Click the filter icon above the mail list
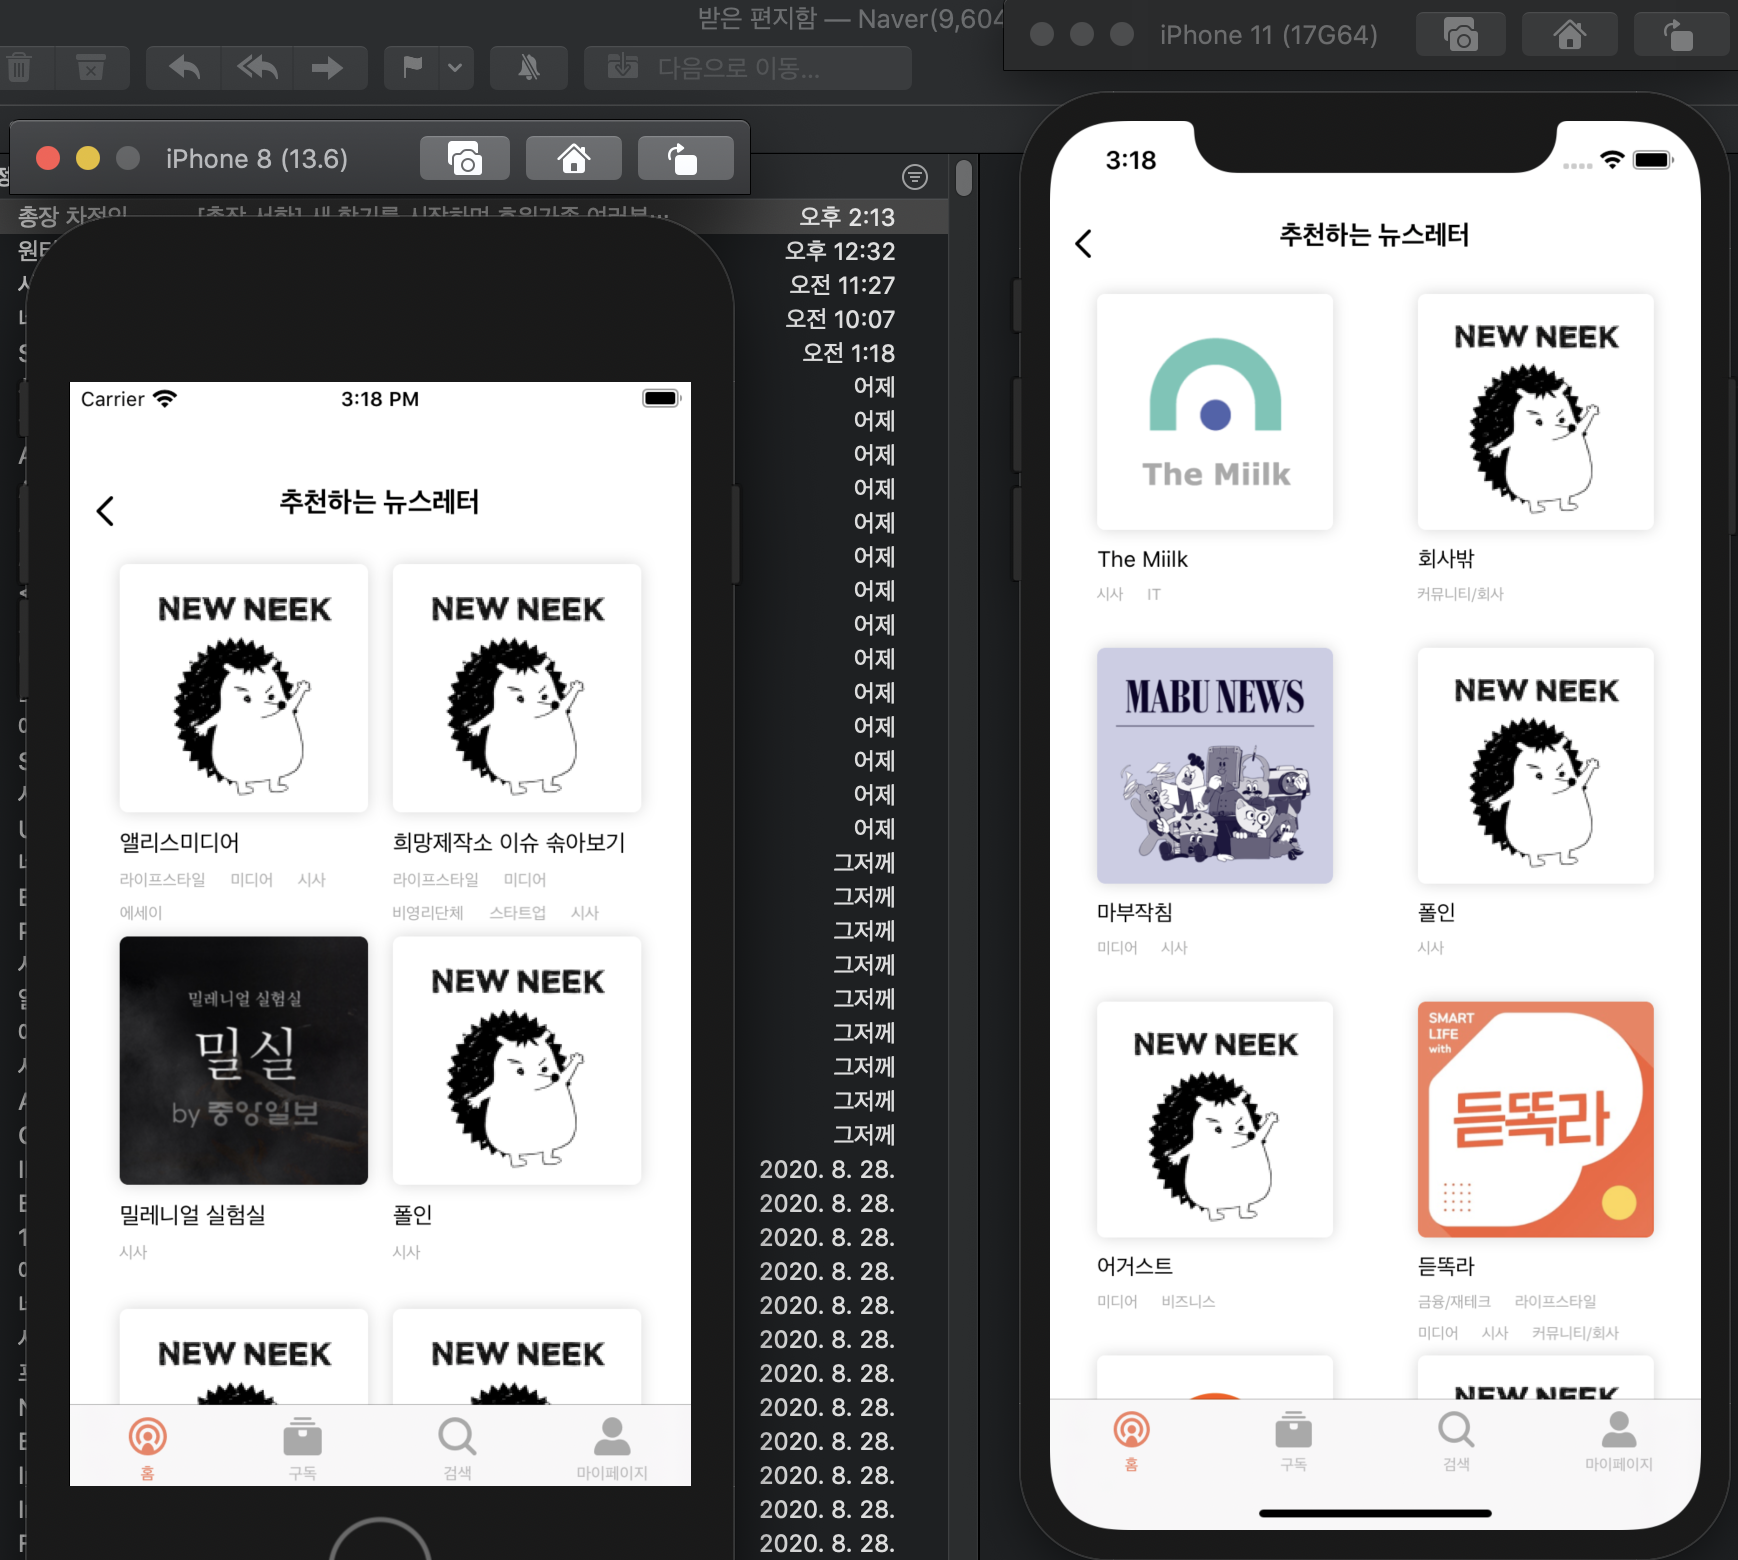The image size is (1738, 1560). [x=914, y=177]
